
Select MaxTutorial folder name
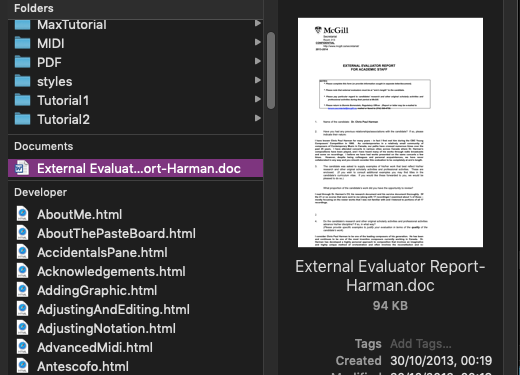[72, 25]
